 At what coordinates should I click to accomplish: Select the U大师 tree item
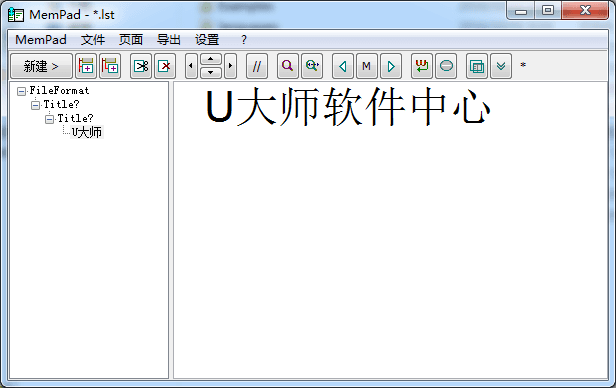coord(87,132)
